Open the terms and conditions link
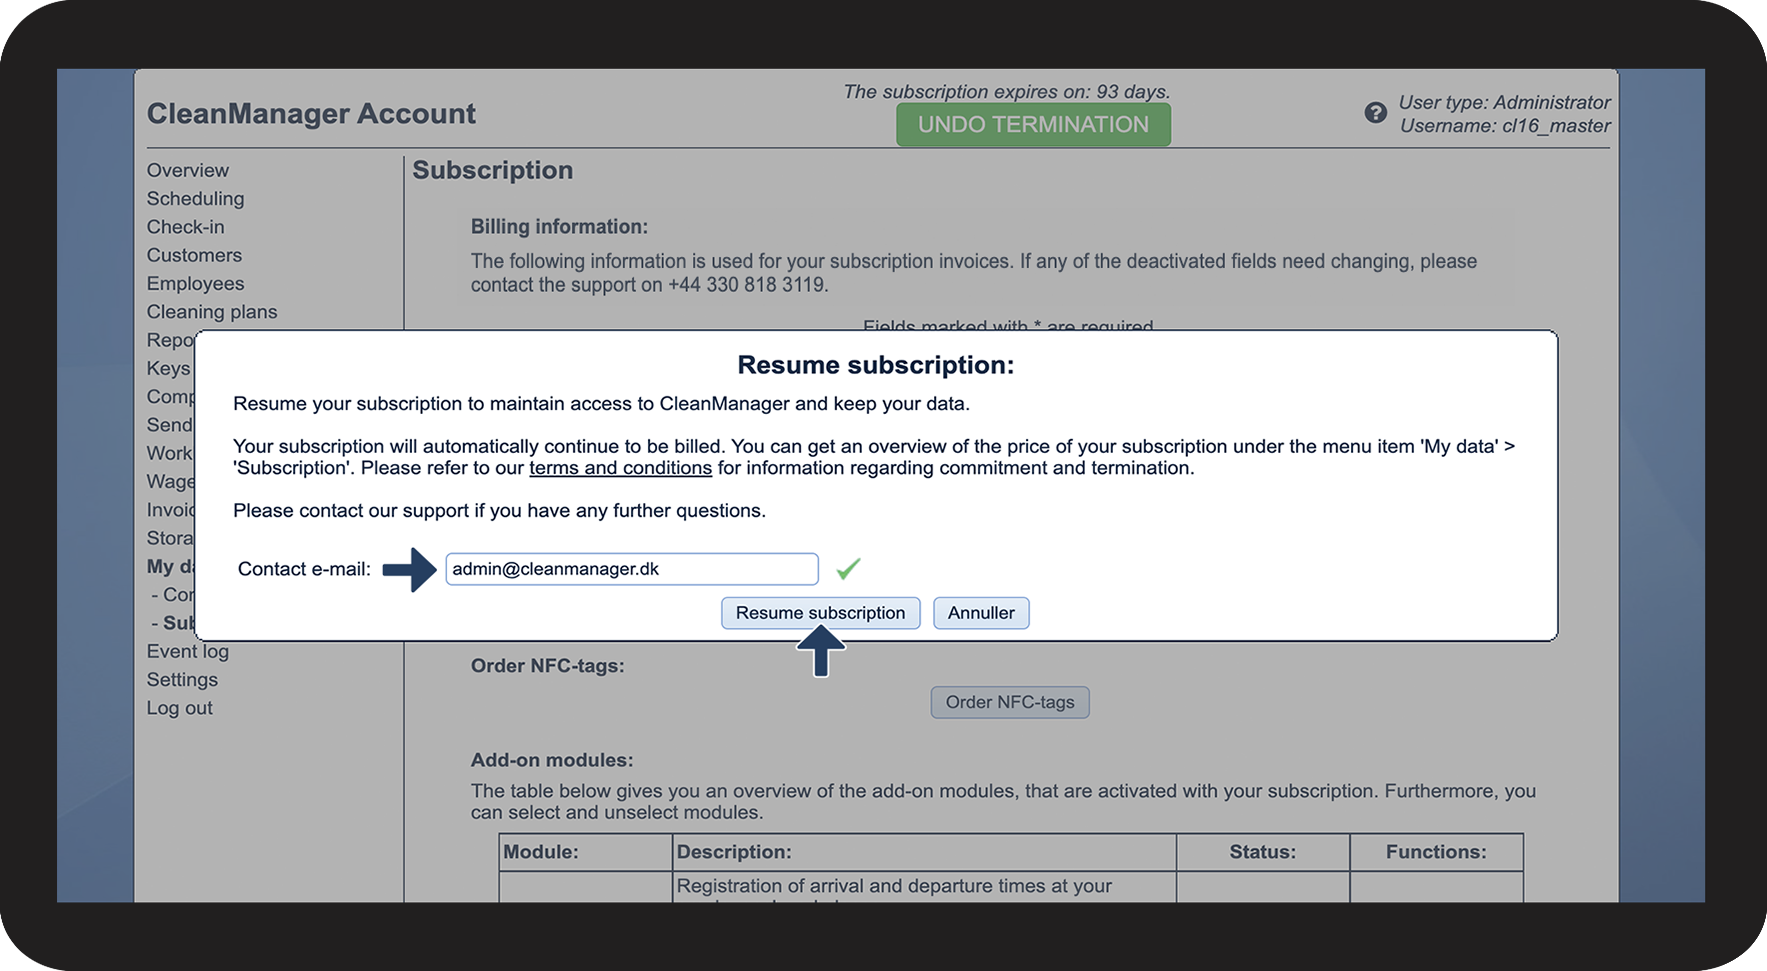1767x971 pixels. [x=620, y=468]
